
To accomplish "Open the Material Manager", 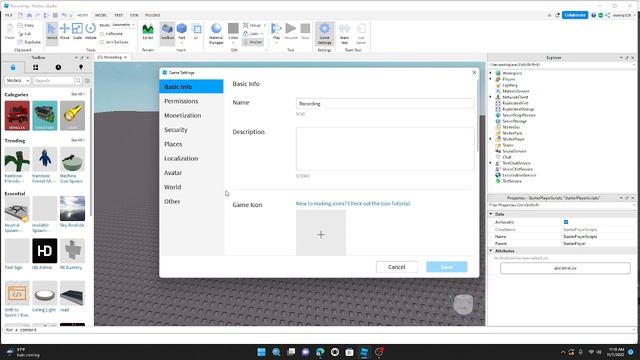I will tap(216, 33).
